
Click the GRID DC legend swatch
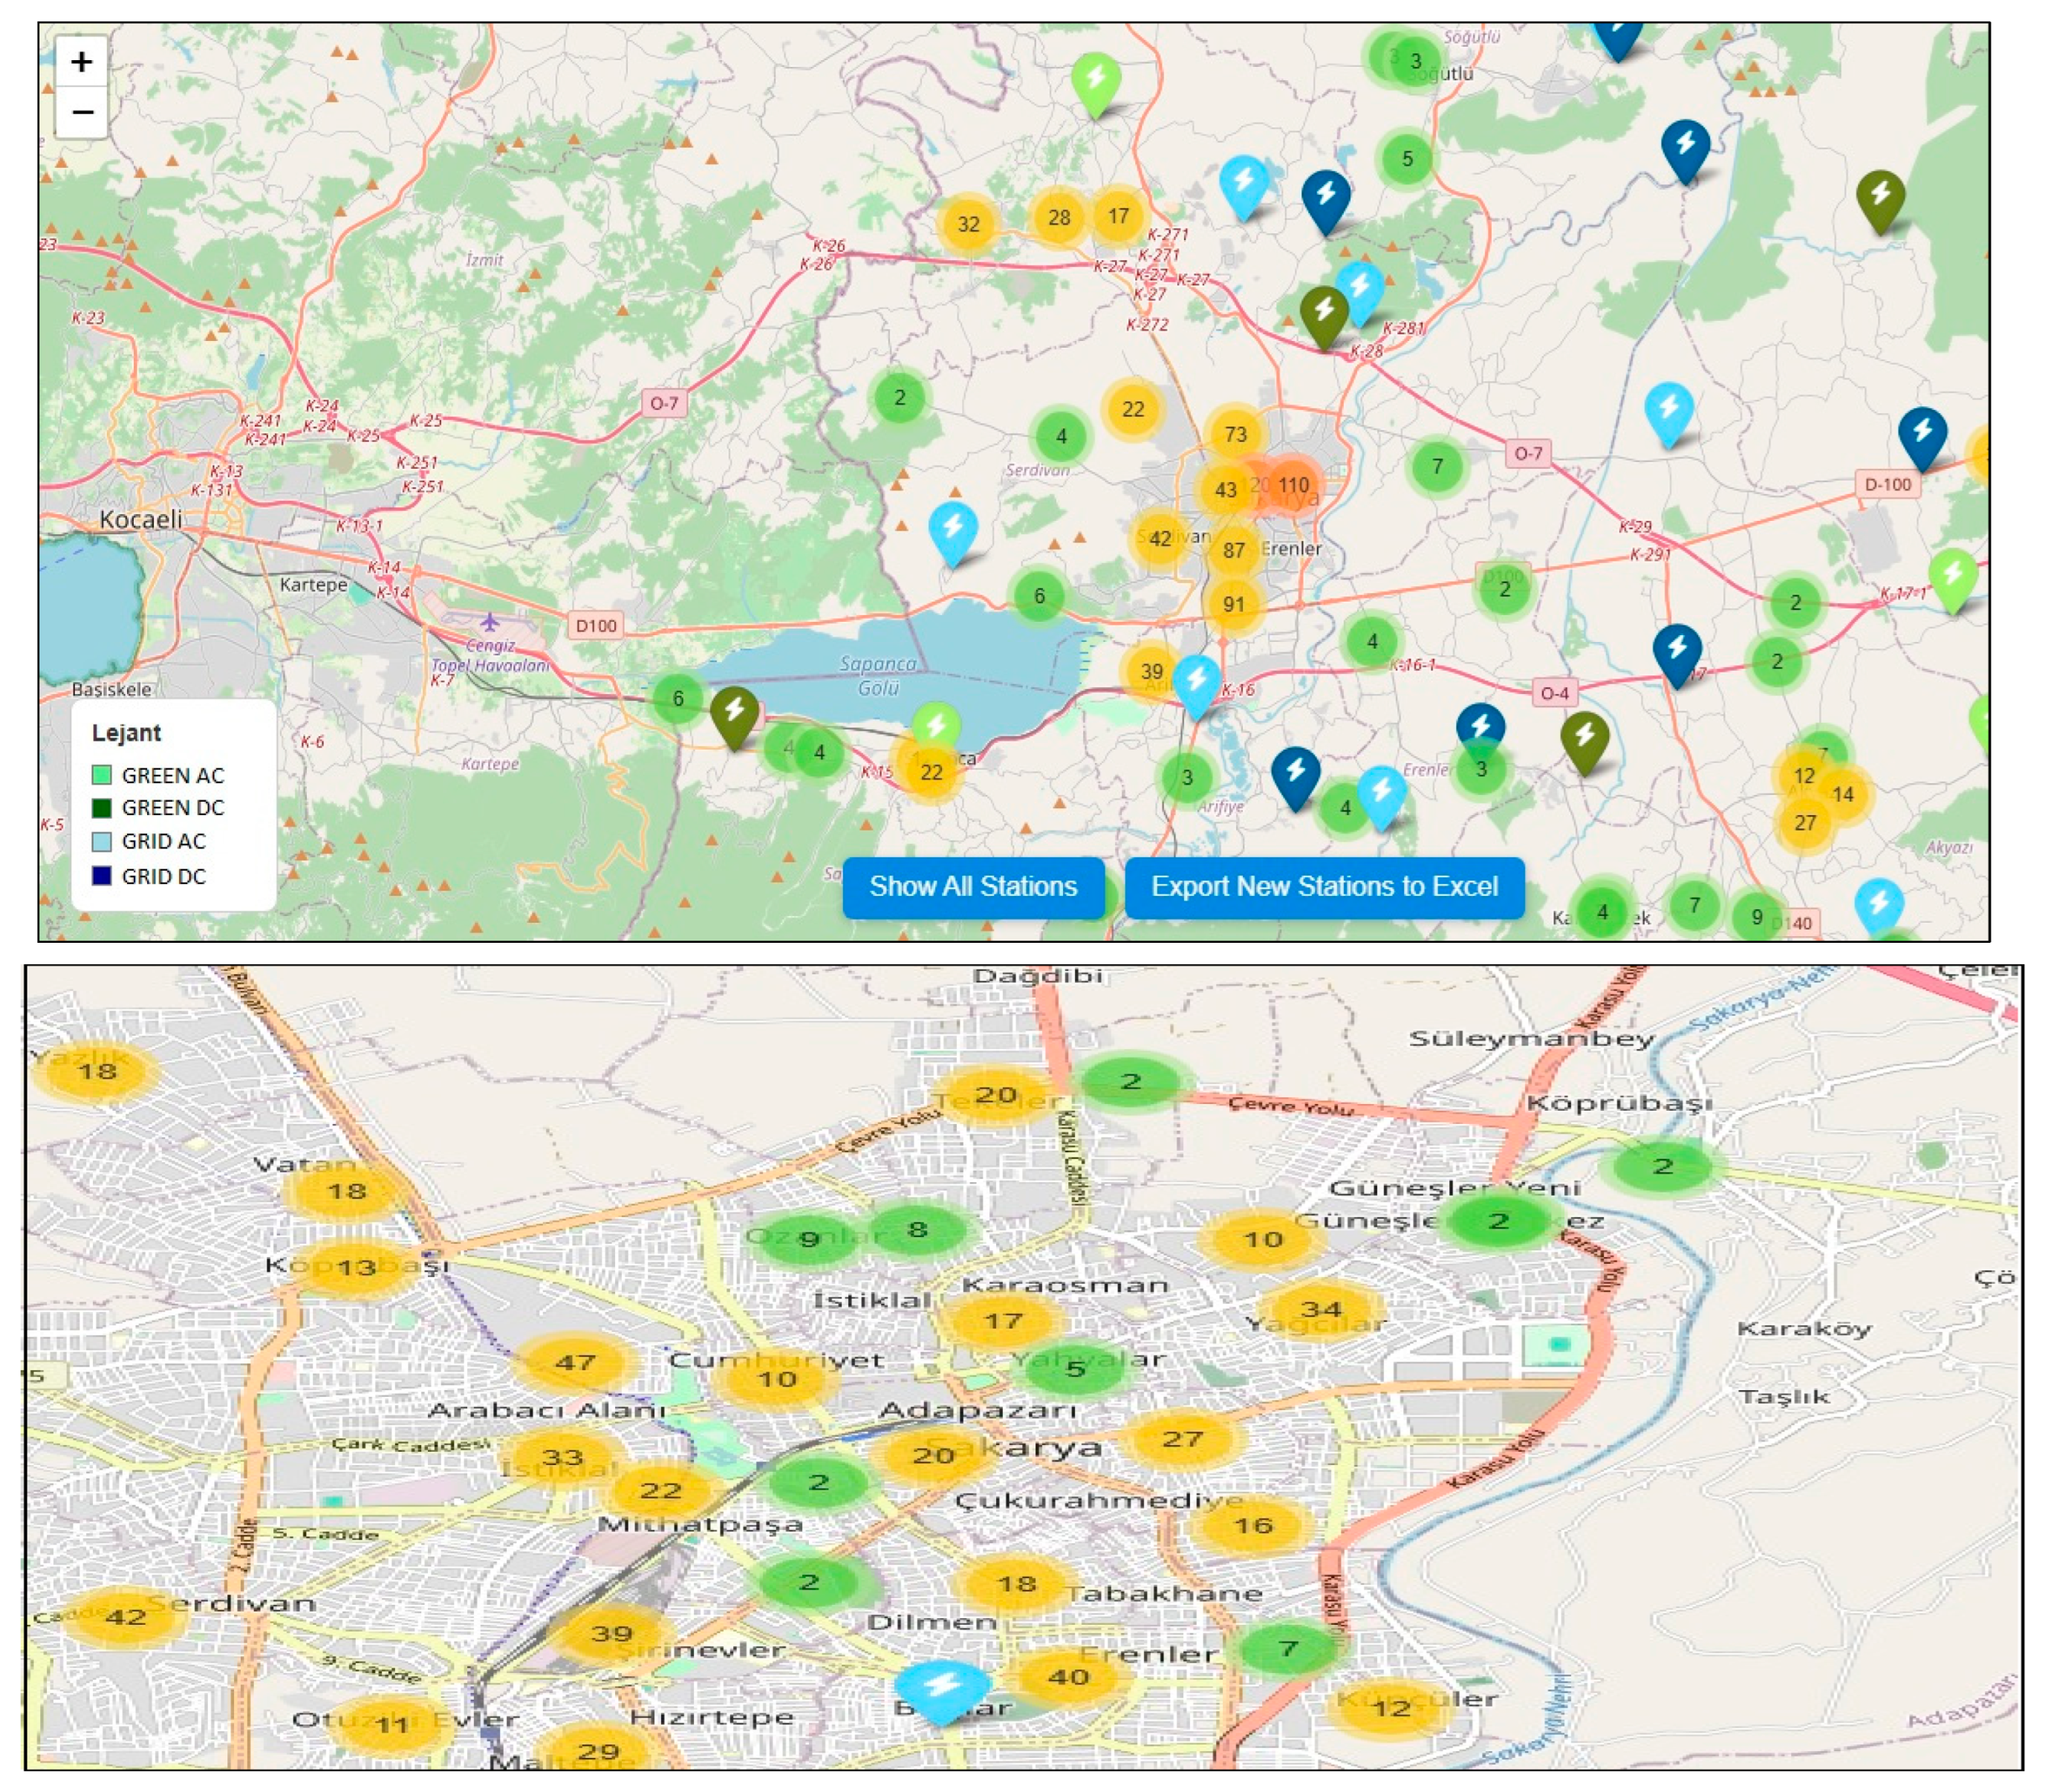101,876
